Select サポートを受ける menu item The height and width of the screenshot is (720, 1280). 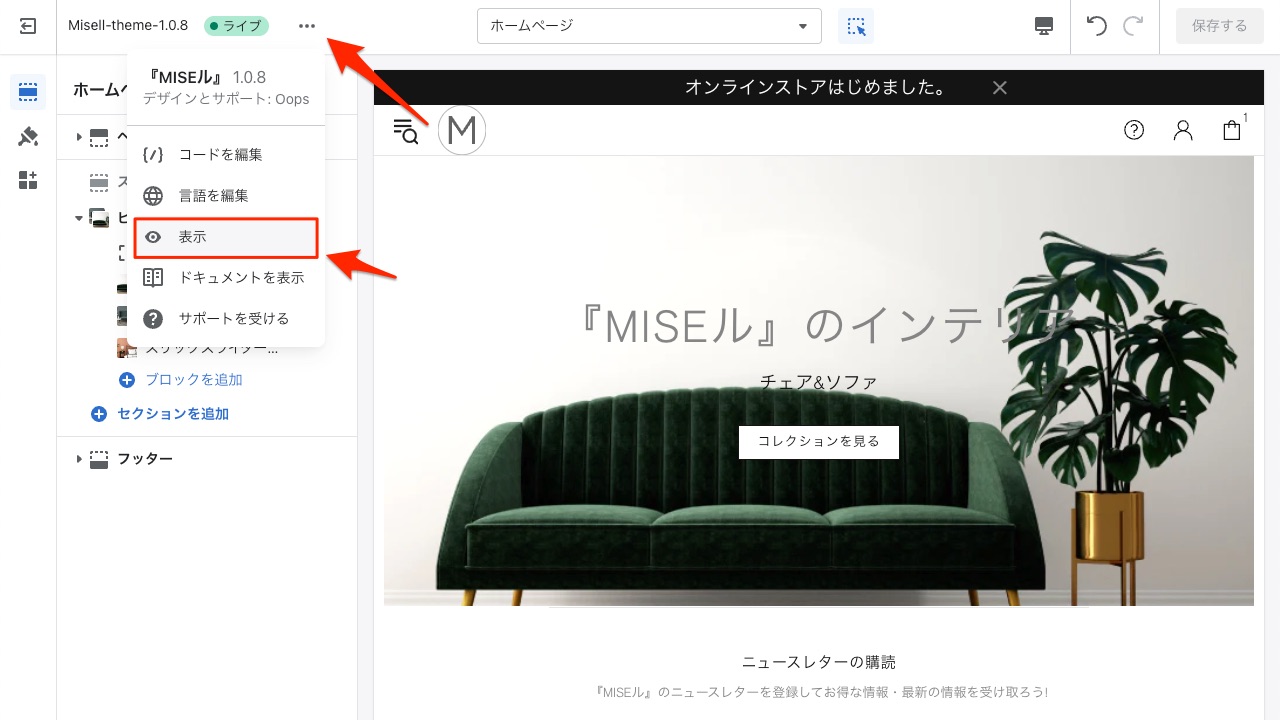click(x=226, y=318)
